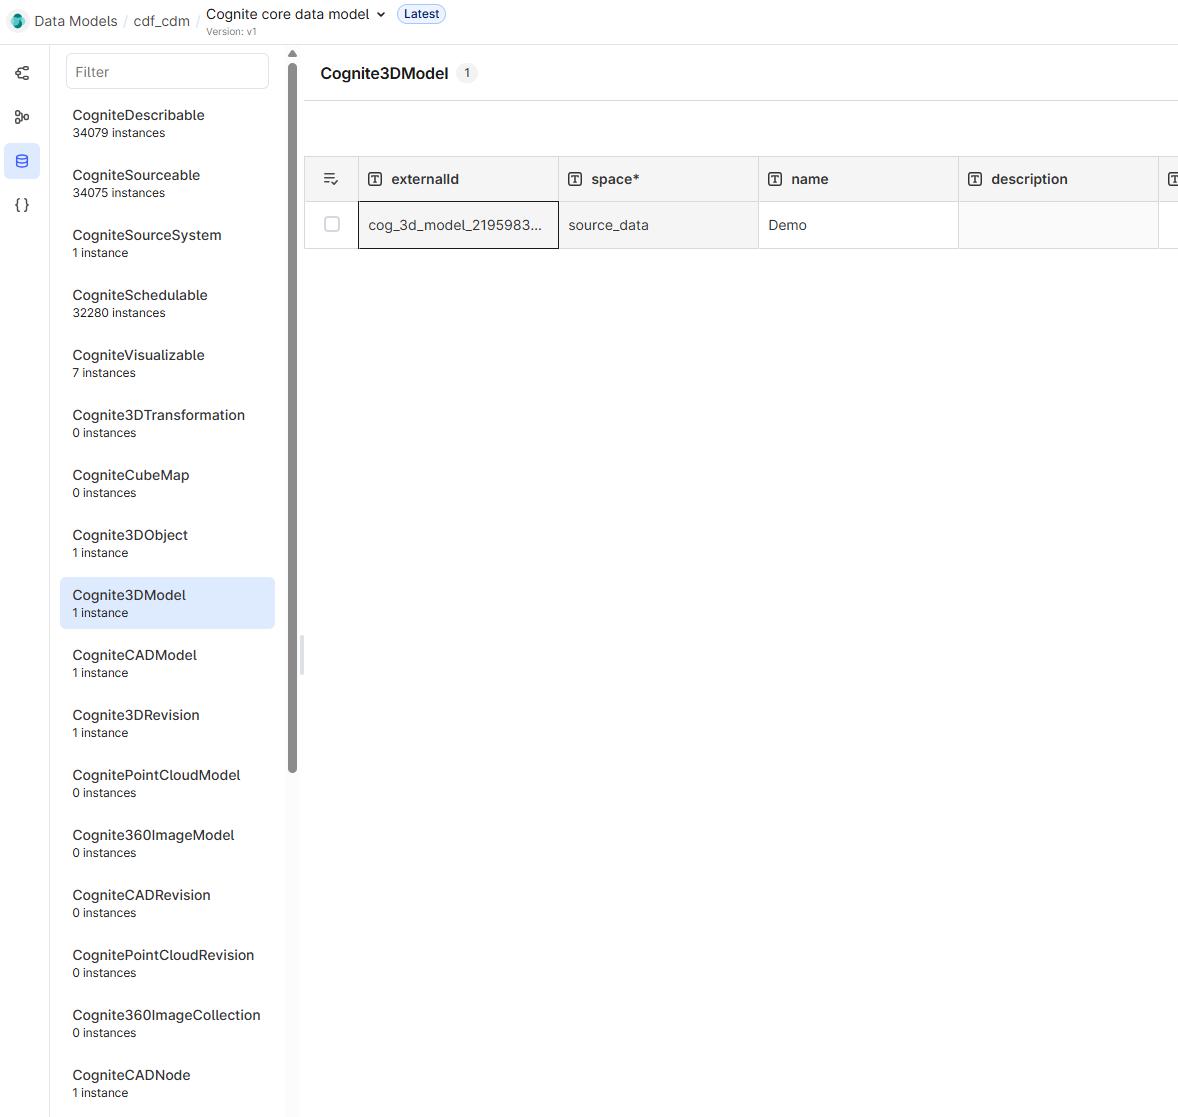Click the scroll-up arrow of the type list

point(292,53)
